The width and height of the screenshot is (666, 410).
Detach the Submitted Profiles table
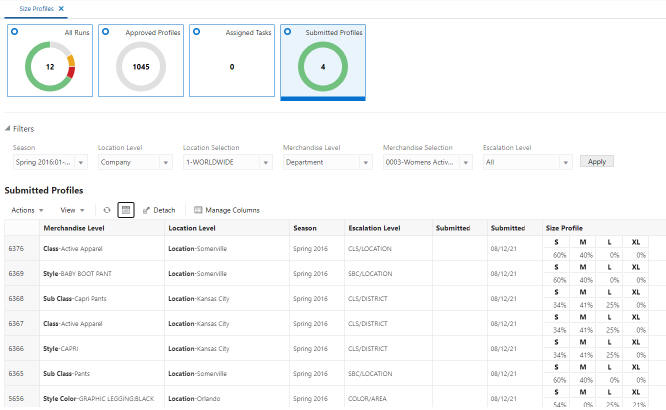(159, 210)
